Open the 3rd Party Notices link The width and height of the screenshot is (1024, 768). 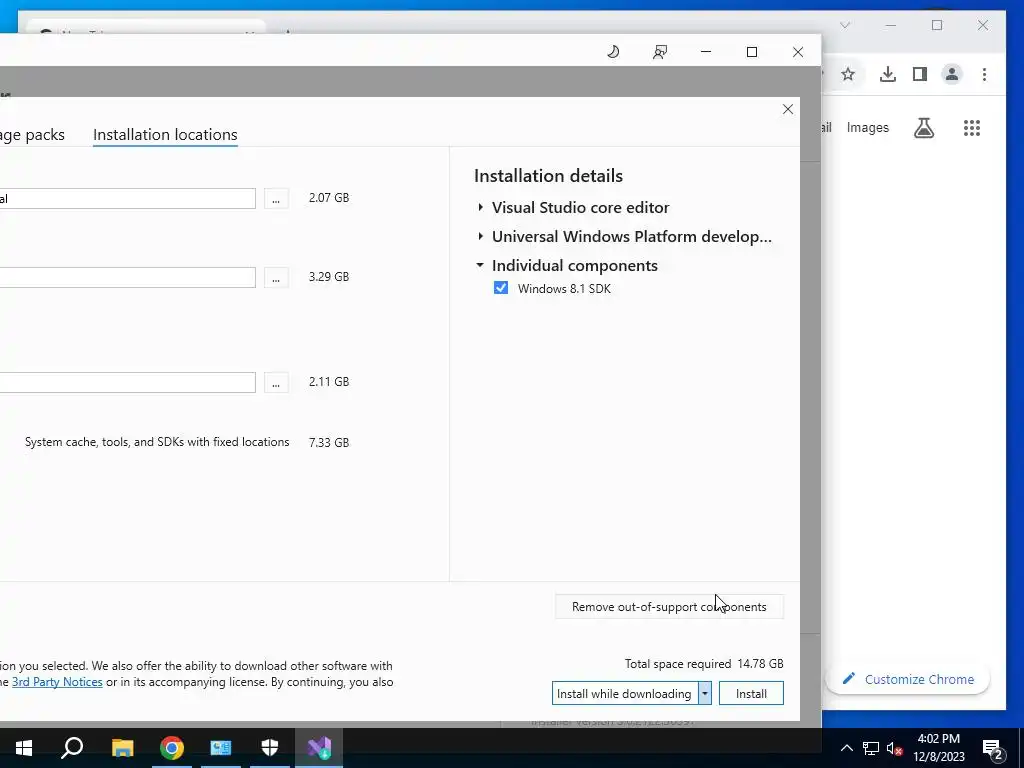(57, 682)
